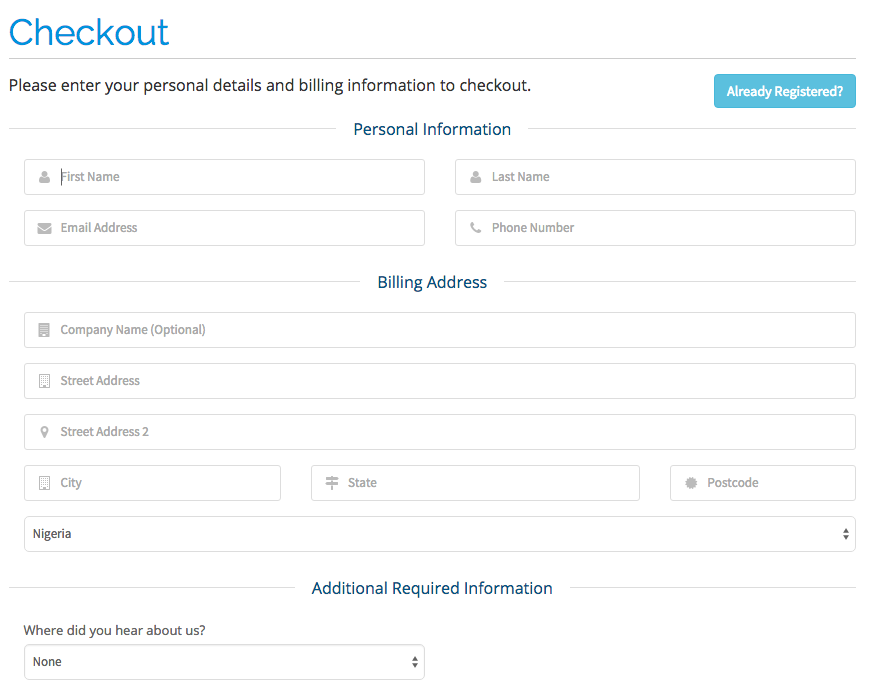Focus the Phone Number field
This screenshot has width=894, height=696.
pyautogui.click(x=670, y=228)
